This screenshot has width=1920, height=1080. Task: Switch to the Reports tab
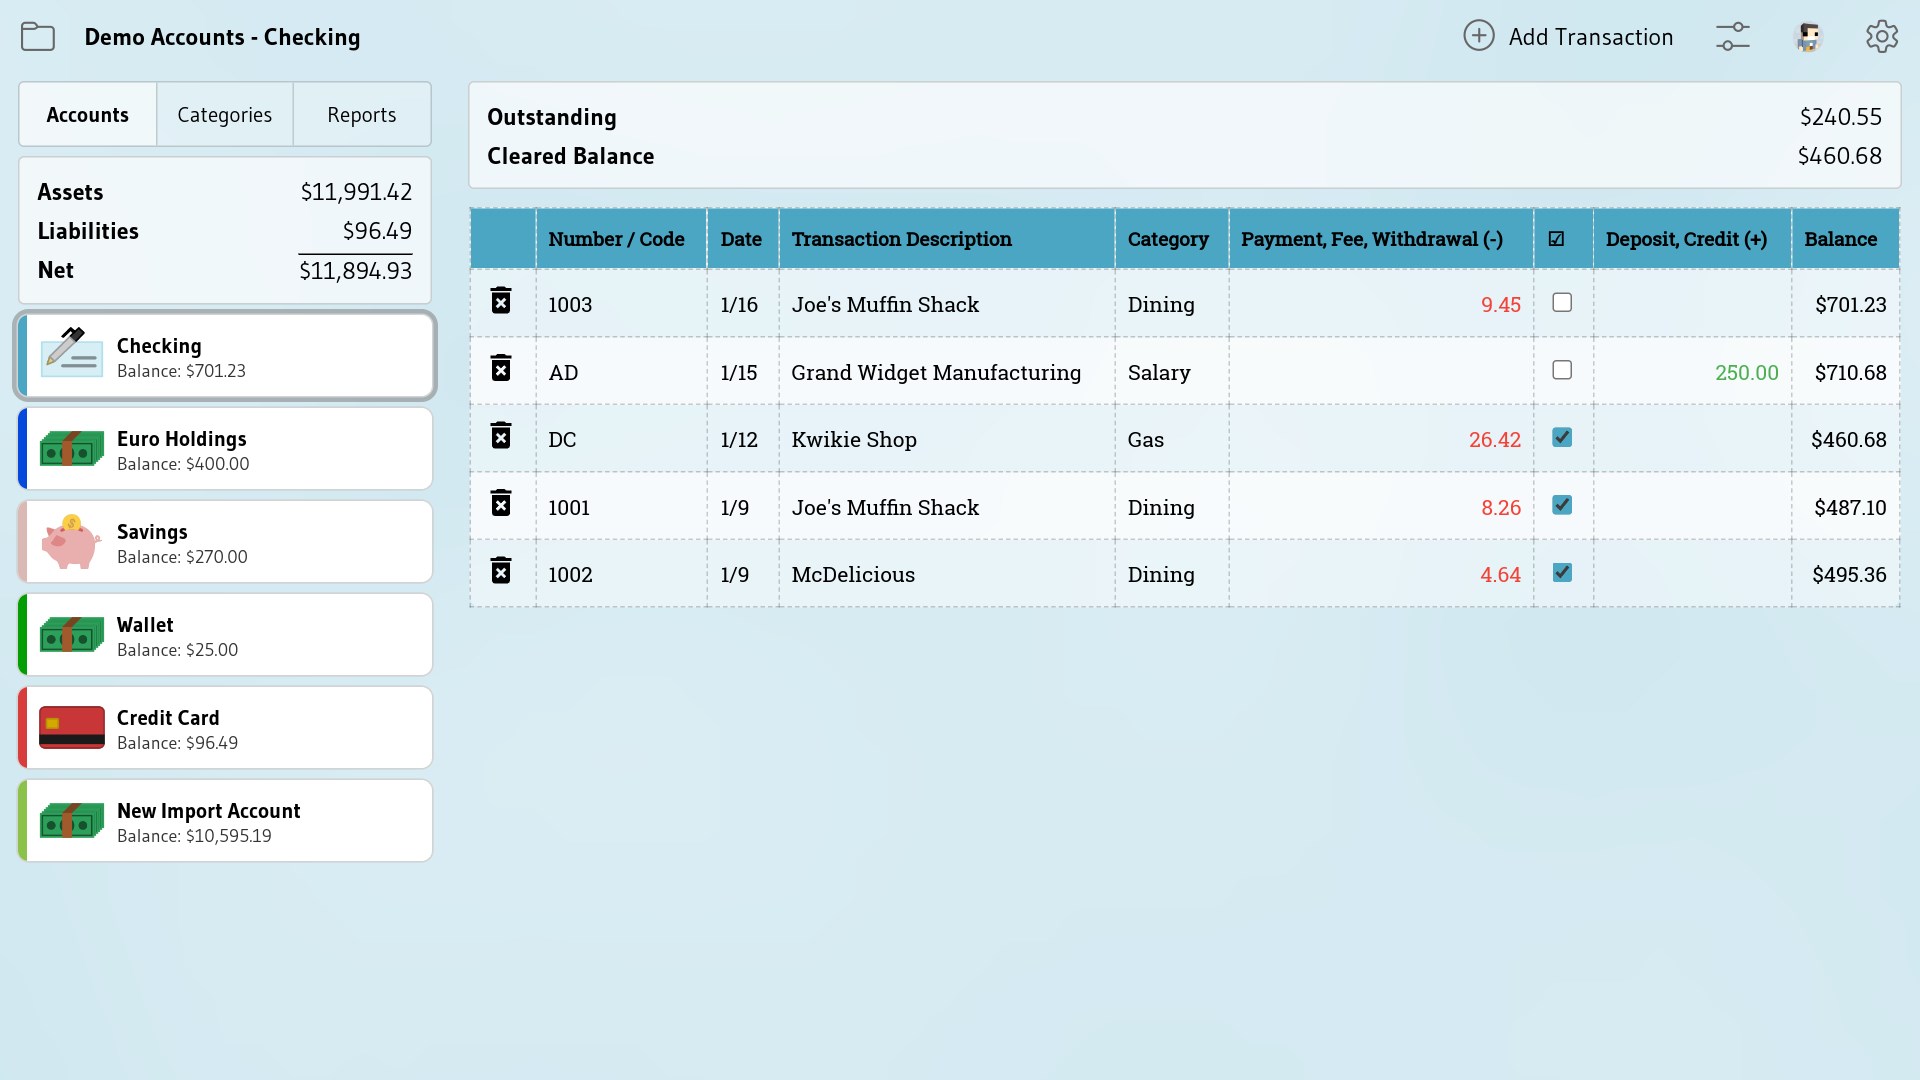point(361,115)
